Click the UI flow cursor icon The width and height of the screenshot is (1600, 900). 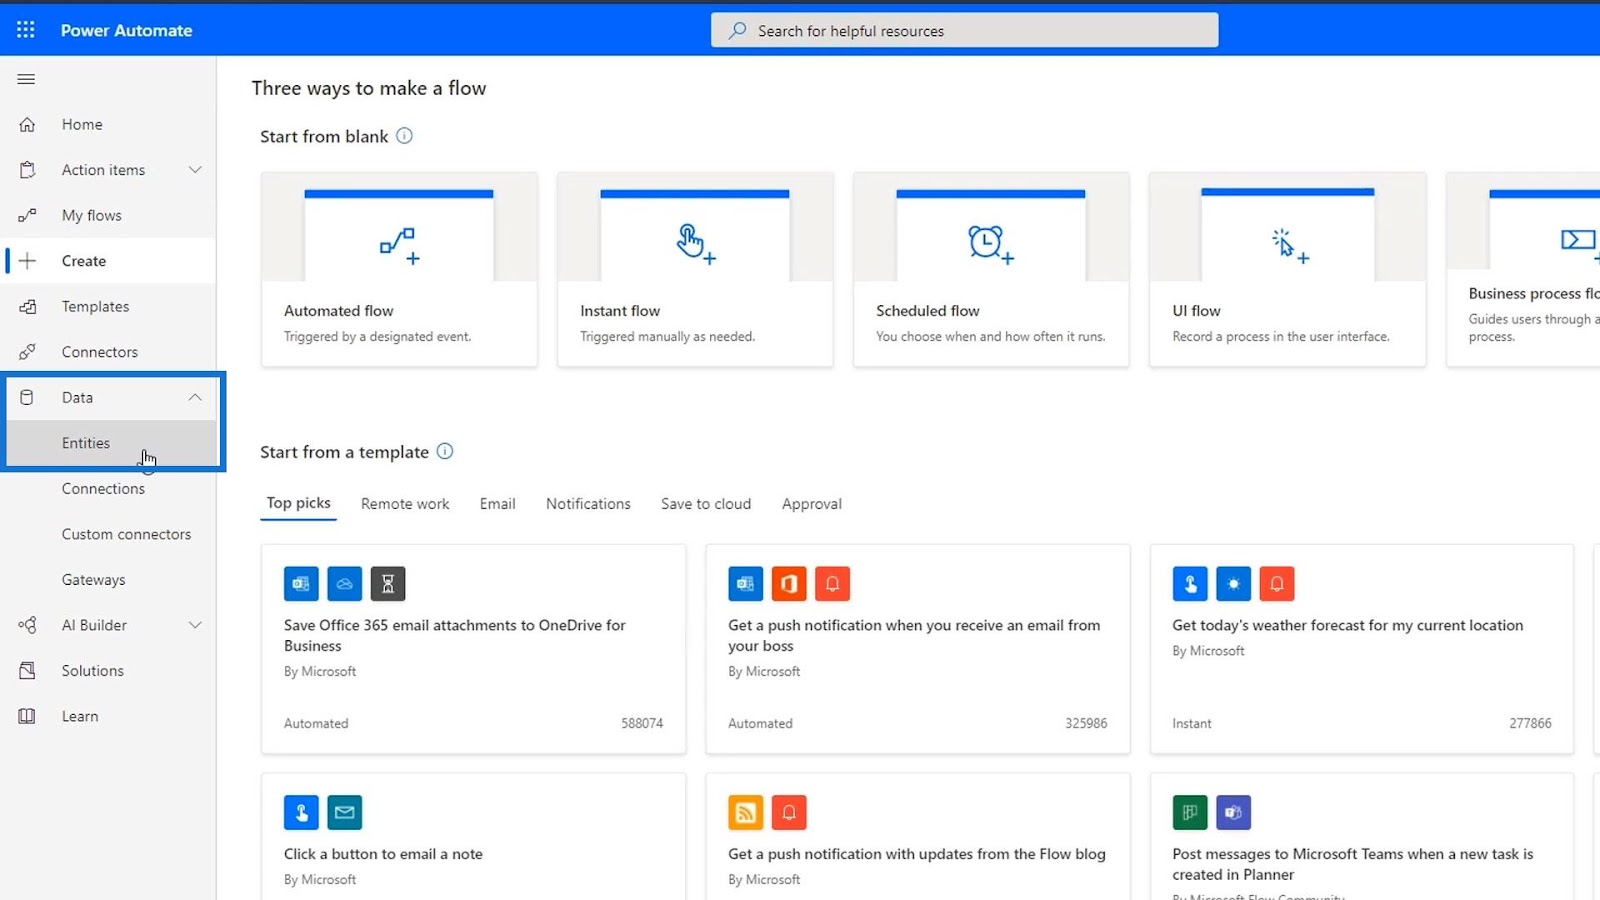pyautogui.click(x=1289, y=245)
